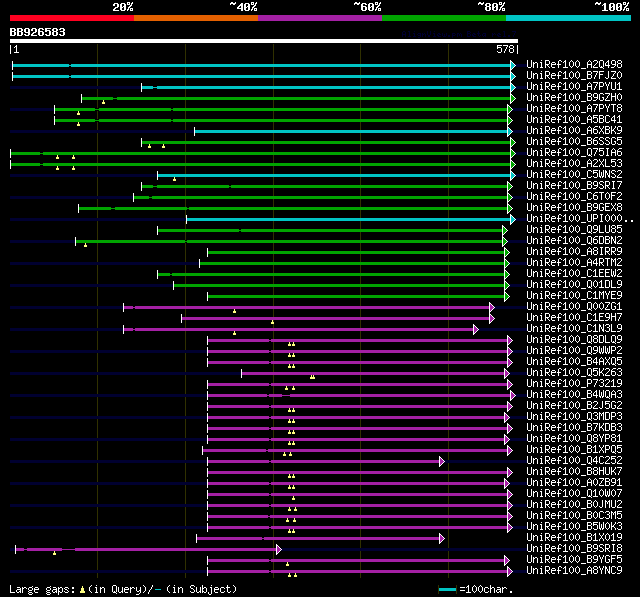Click the UniRef100_A4RTM2 label
The height and width of the screenshot is (597, 640).
574,263
